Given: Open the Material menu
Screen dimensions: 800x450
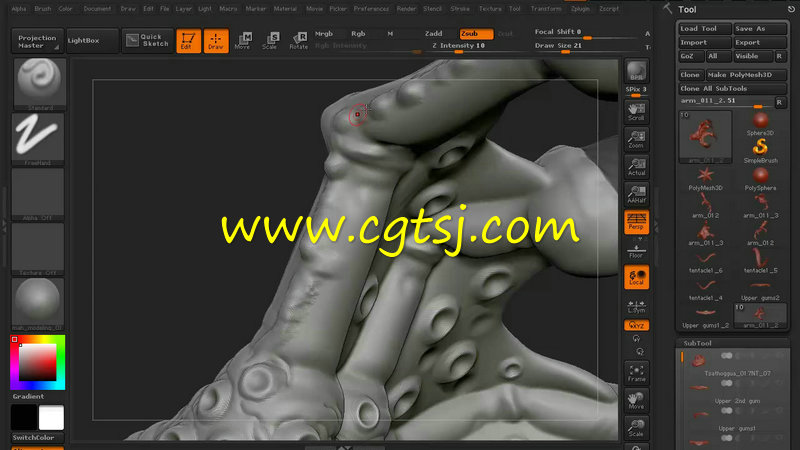Looking at the screenshot, I should point(285,9).
